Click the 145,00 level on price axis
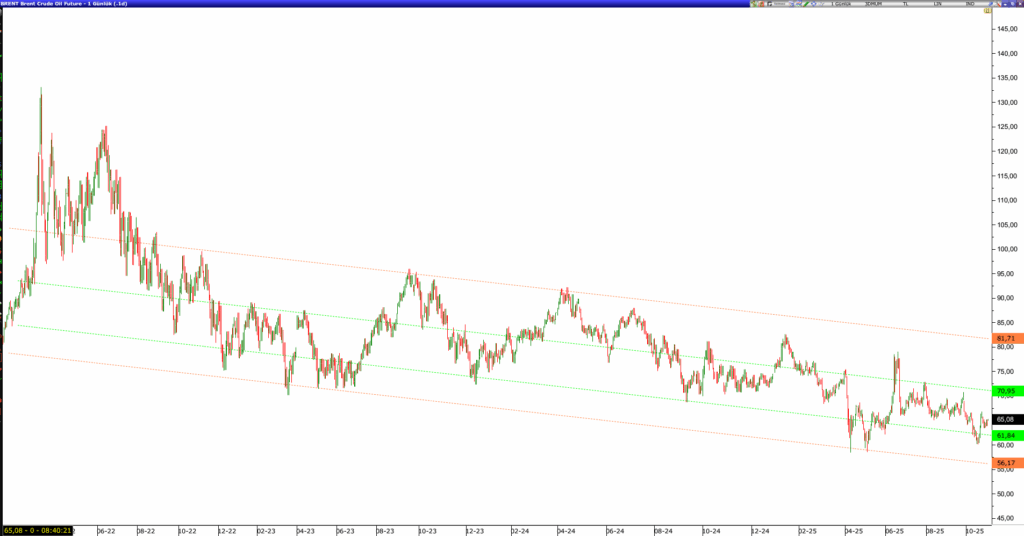This screenshot has height=536, width=1024. pyautogui.click(x=1006, y=29)
